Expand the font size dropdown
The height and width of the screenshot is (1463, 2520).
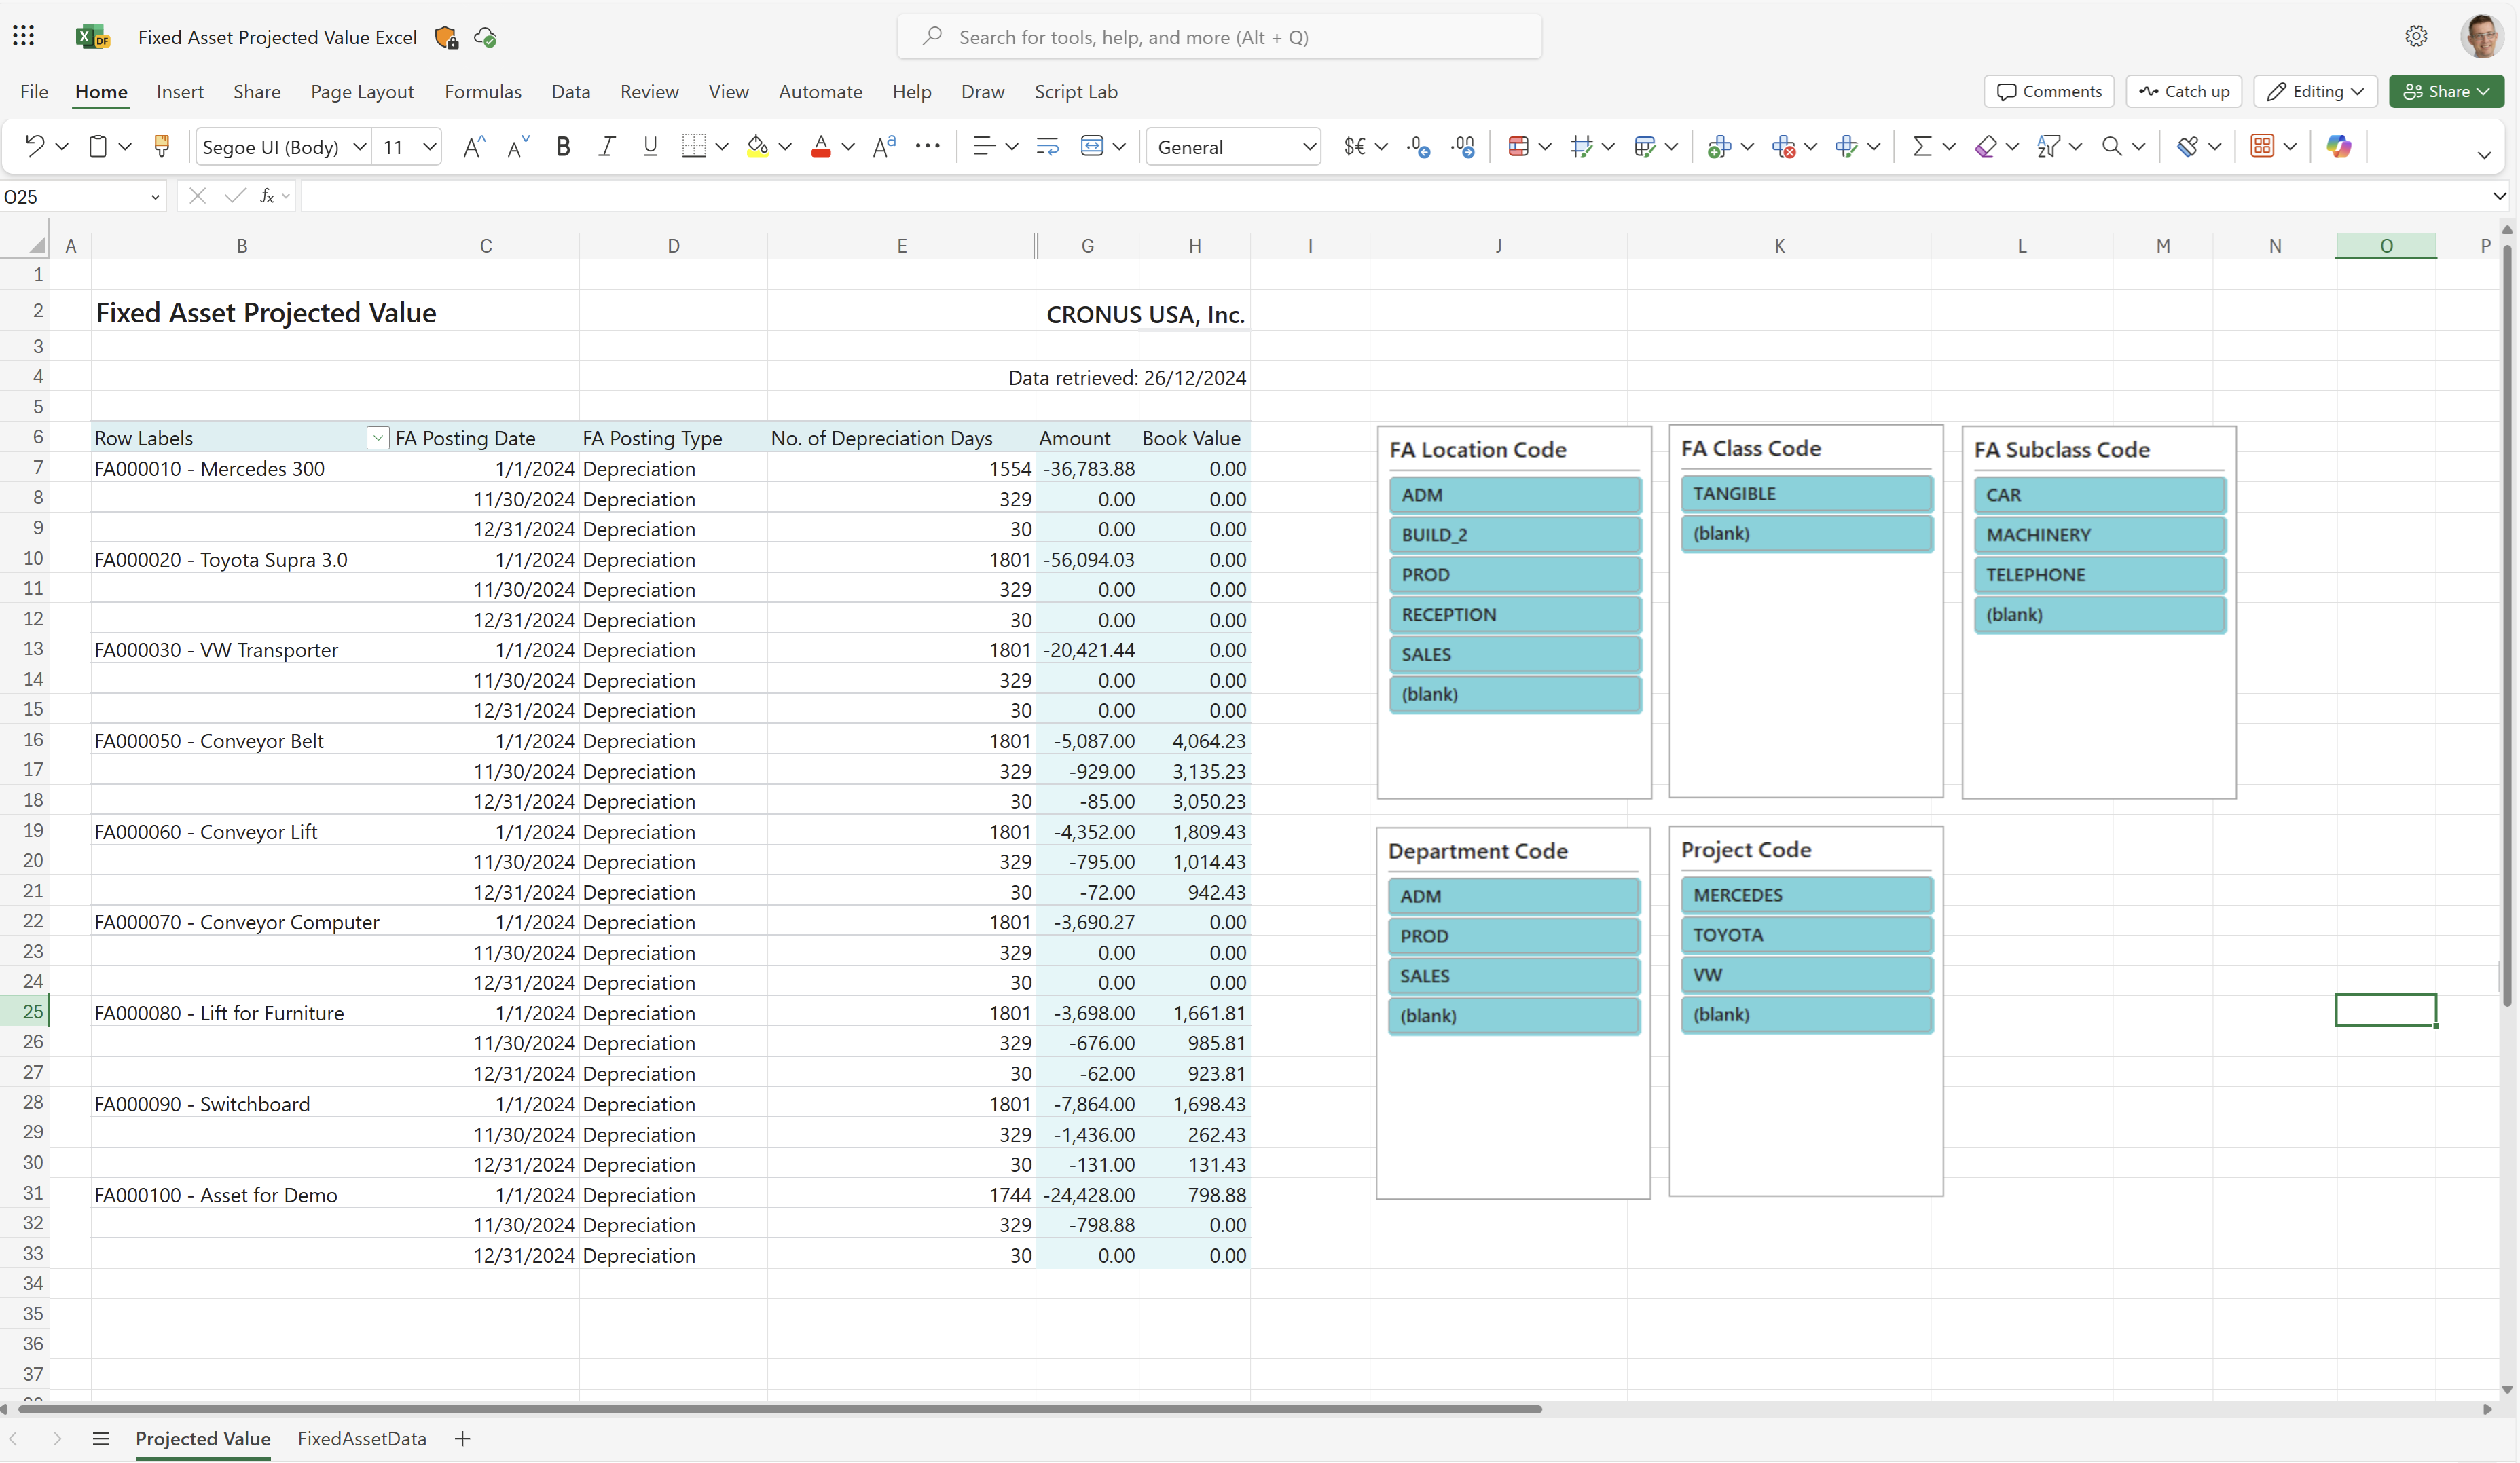pos(429,146)
